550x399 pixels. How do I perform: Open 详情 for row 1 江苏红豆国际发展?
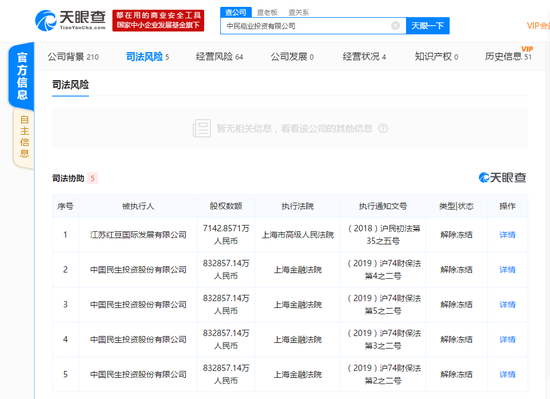507,235
